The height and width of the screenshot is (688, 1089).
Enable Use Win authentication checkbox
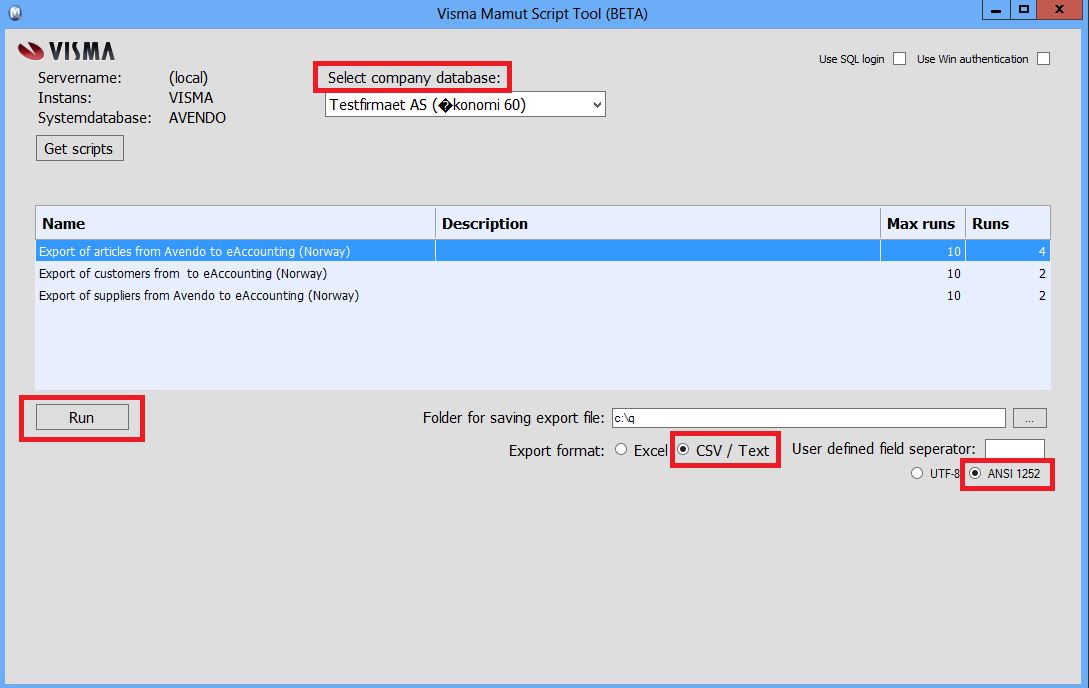click(x=1043, y=59)
